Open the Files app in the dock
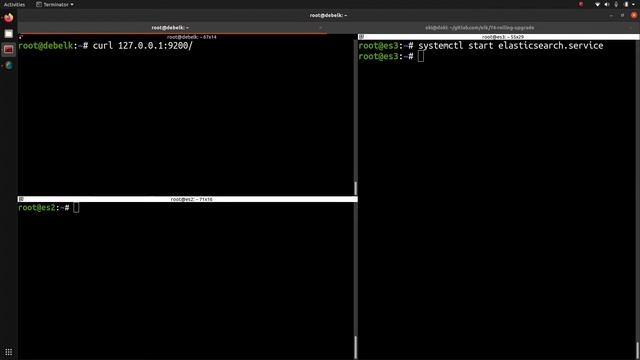This screenshot has height=360, width=640. coord(9,33)
